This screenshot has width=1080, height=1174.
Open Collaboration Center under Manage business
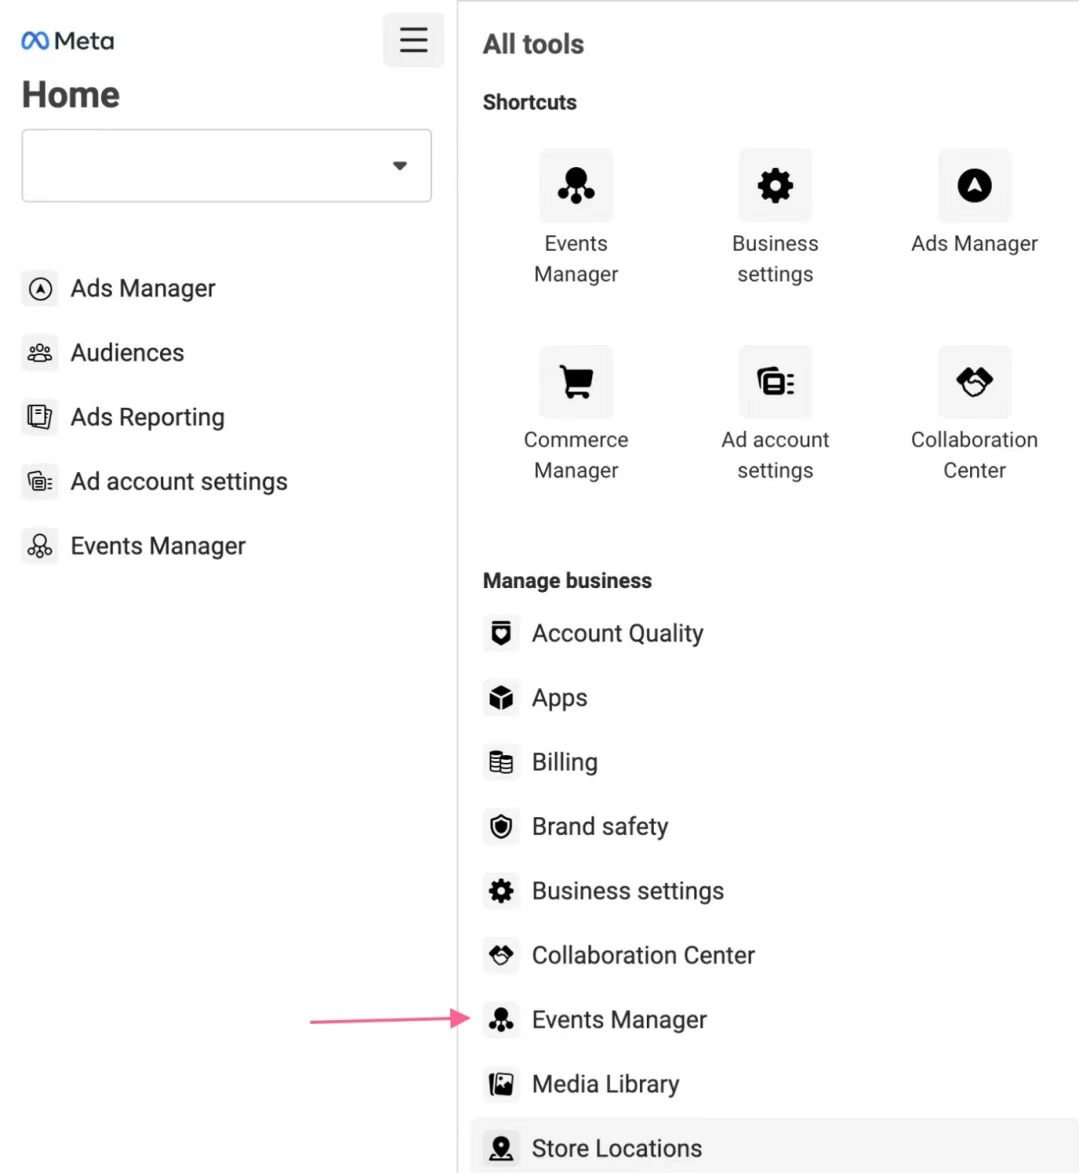pyautogui.click(x=643, y=955)
